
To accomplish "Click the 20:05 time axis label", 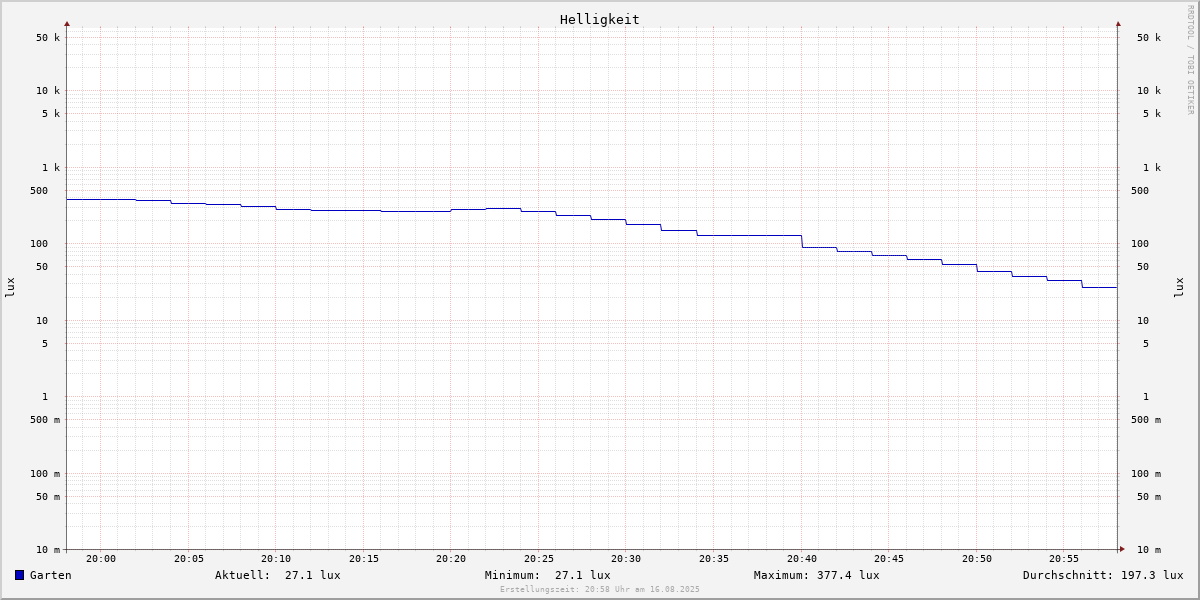I will pyautogui.click(x=189, y=559).
